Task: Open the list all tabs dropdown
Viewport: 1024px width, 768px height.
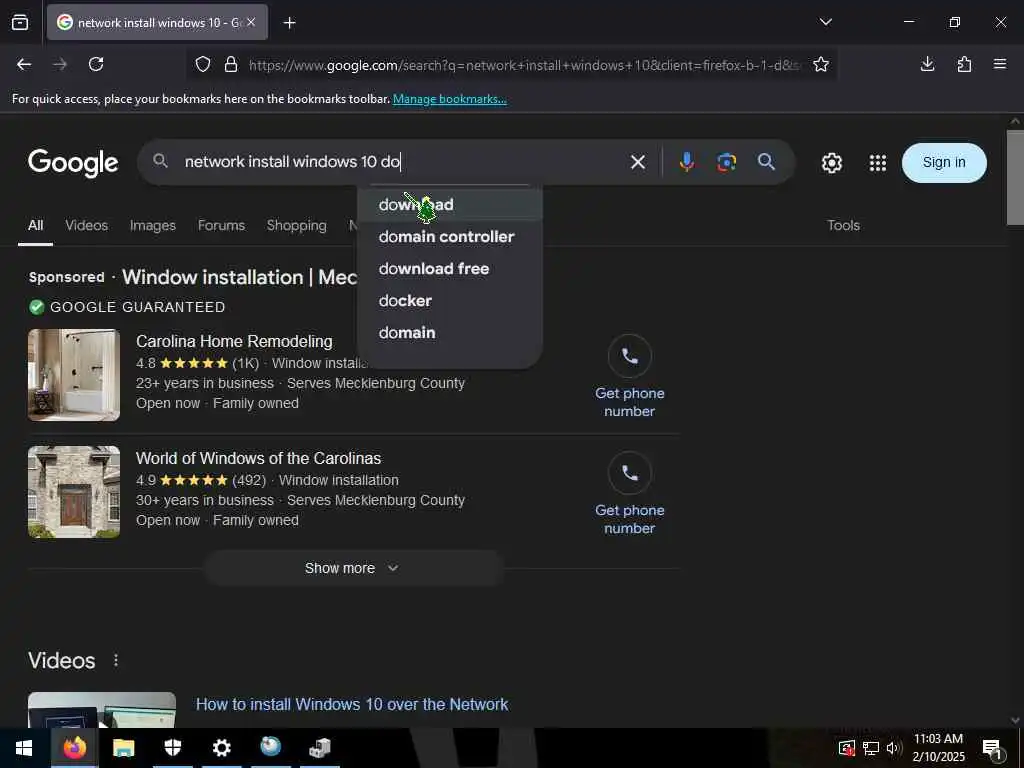Action: coord(825,22)
